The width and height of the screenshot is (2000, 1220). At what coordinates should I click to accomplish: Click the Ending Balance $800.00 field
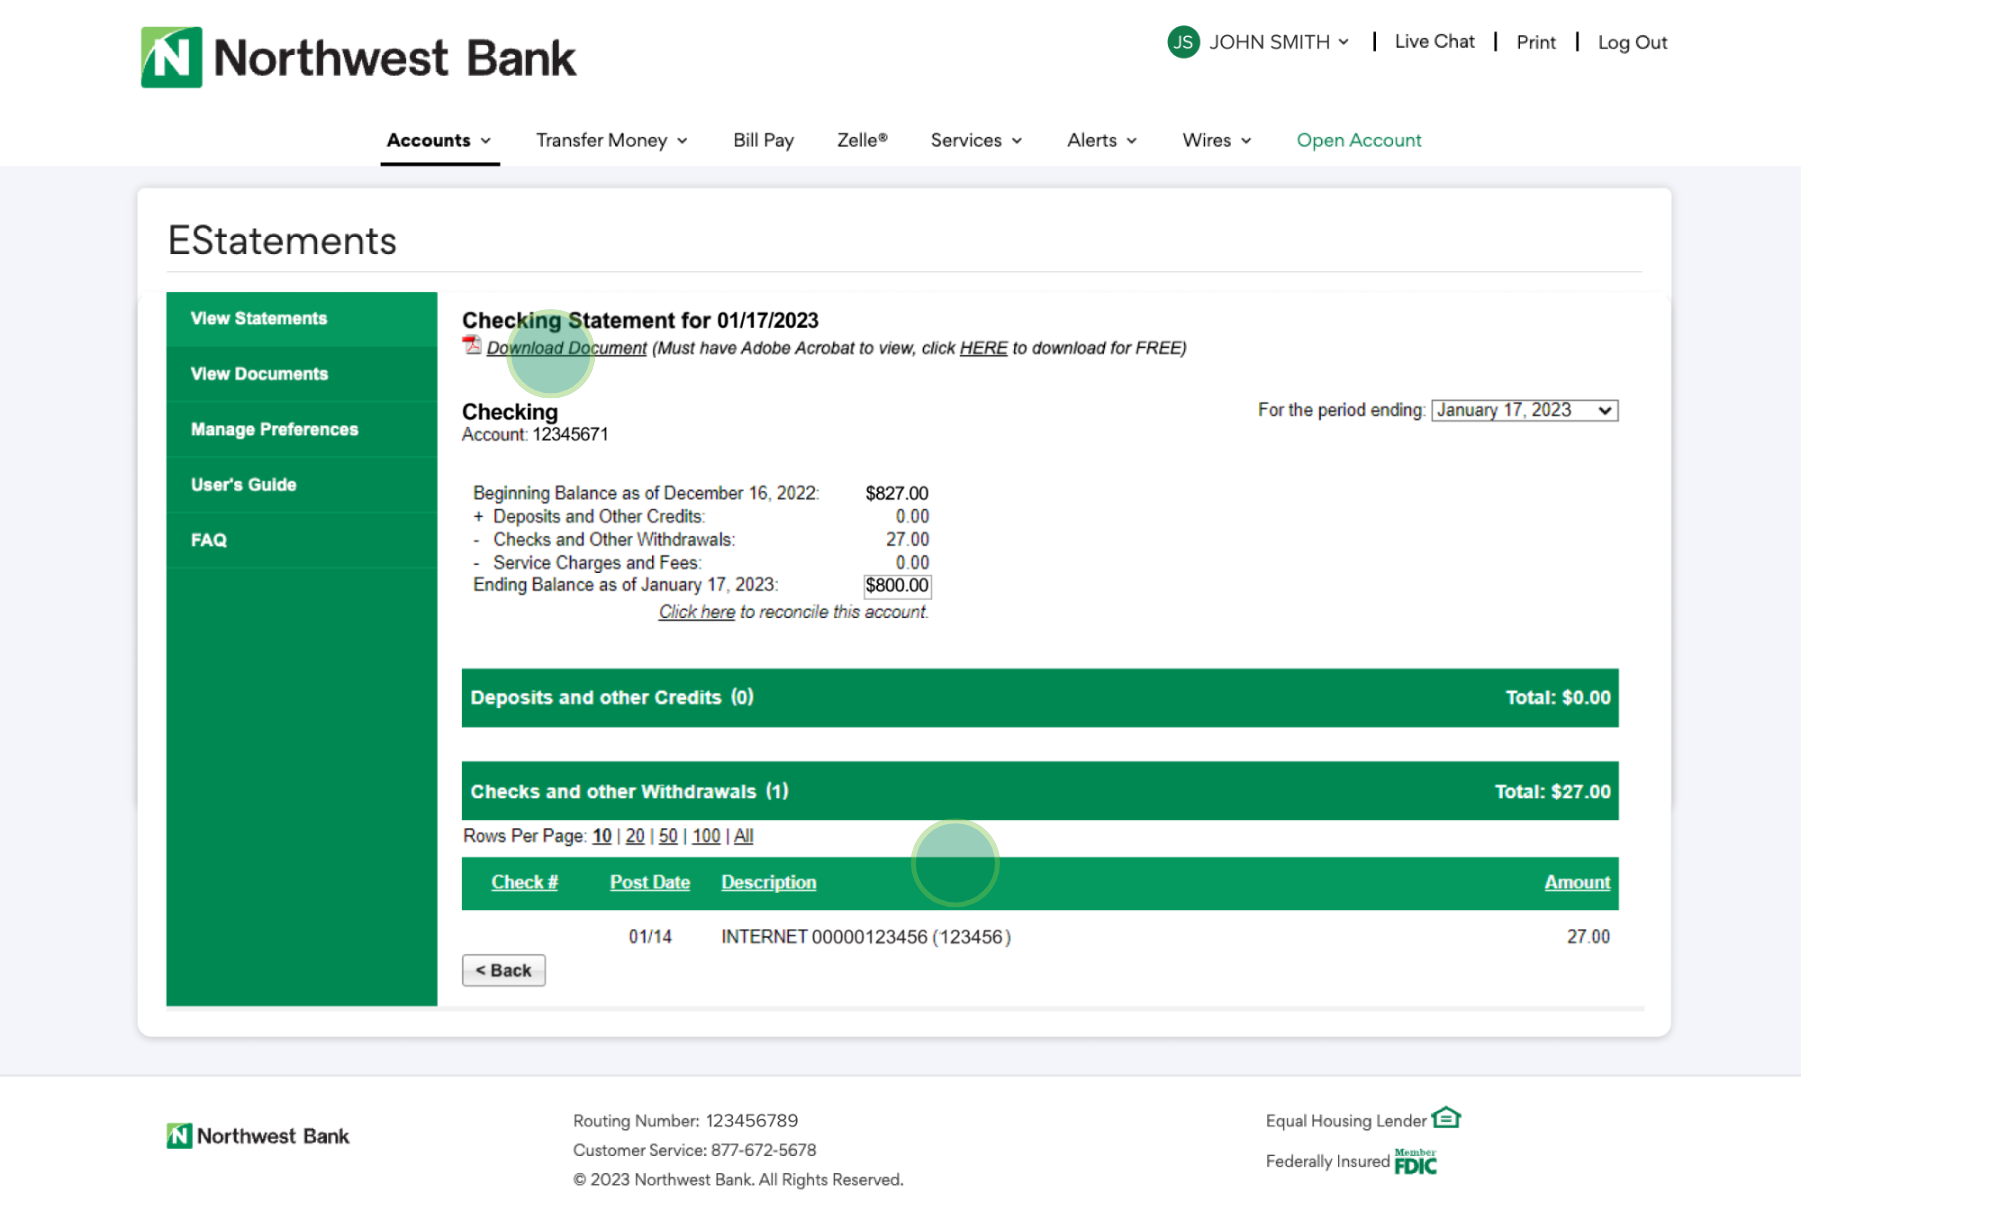point(896,586)
